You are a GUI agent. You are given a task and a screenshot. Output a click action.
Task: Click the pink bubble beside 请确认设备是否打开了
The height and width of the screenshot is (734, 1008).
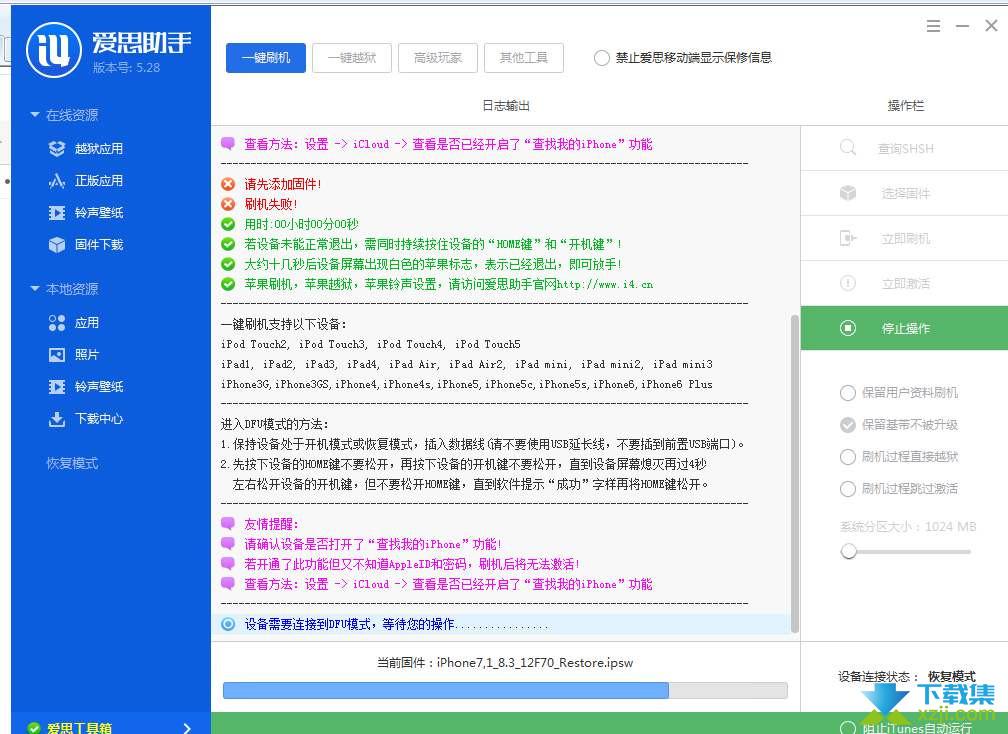point(228,544)
